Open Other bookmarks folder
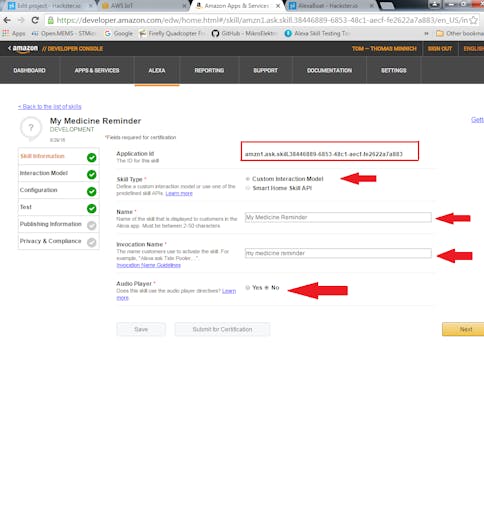Image resolution: width=484 pixels, height=510 pixels. tap(460, 33)
